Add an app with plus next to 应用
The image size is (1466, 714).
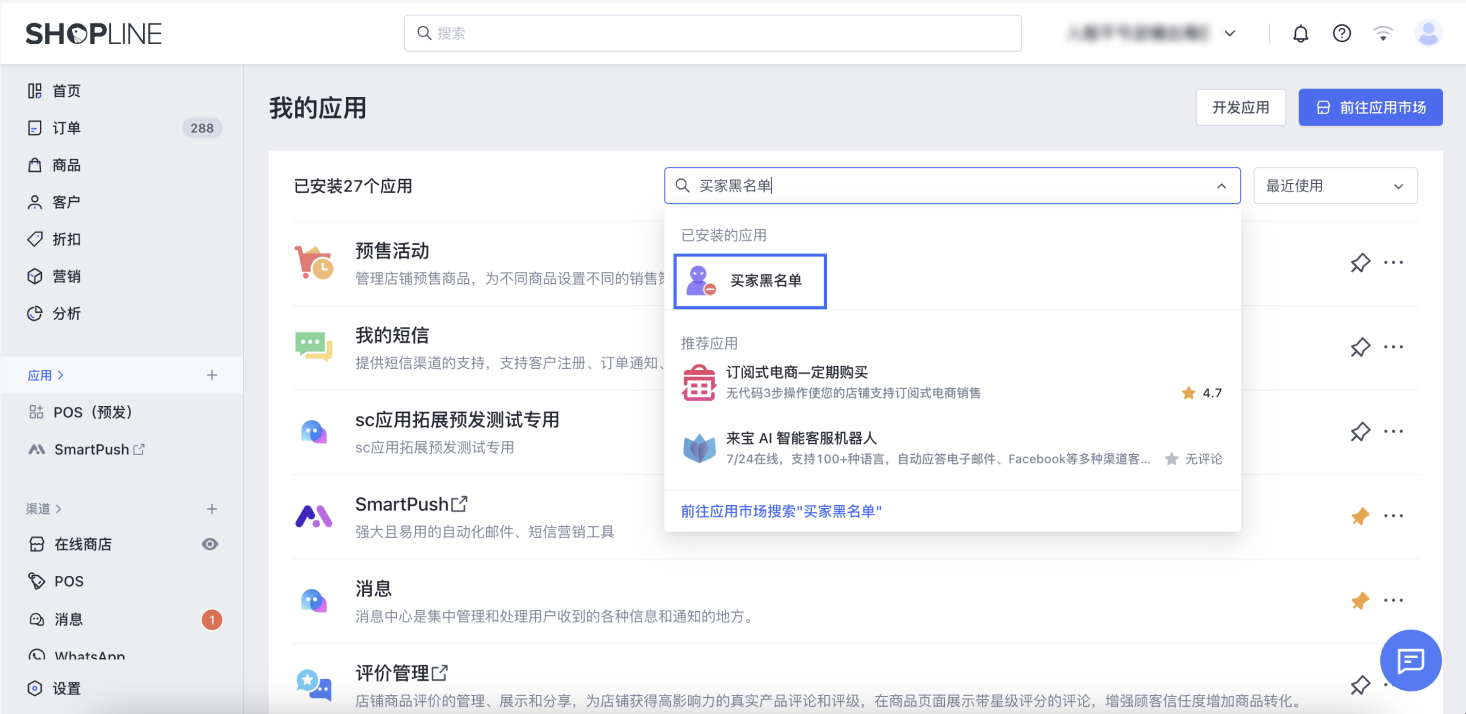coord(211,375)
